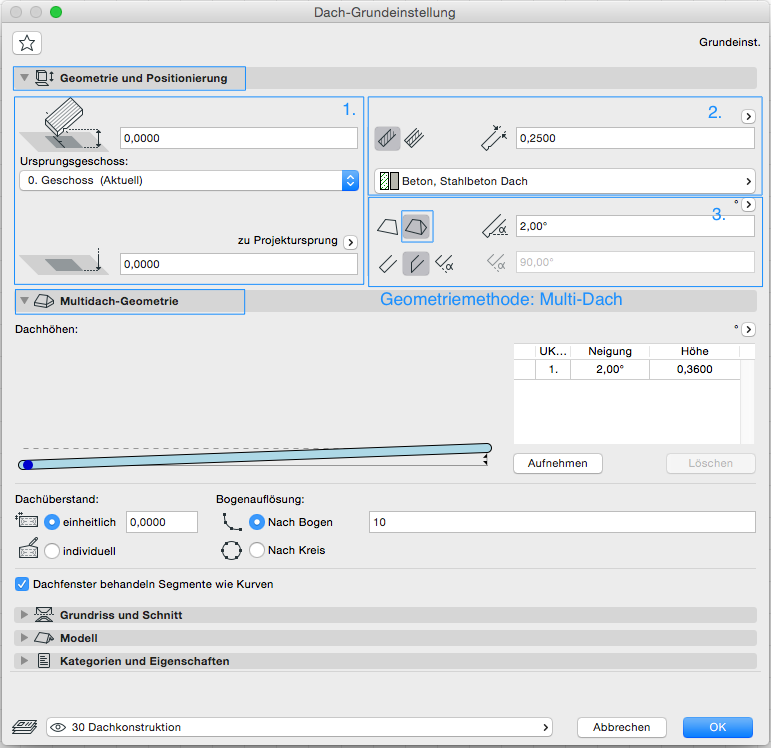Viewport: 771px width, 748px height.
Task: Select the composite structure icon
Action: 413,138
